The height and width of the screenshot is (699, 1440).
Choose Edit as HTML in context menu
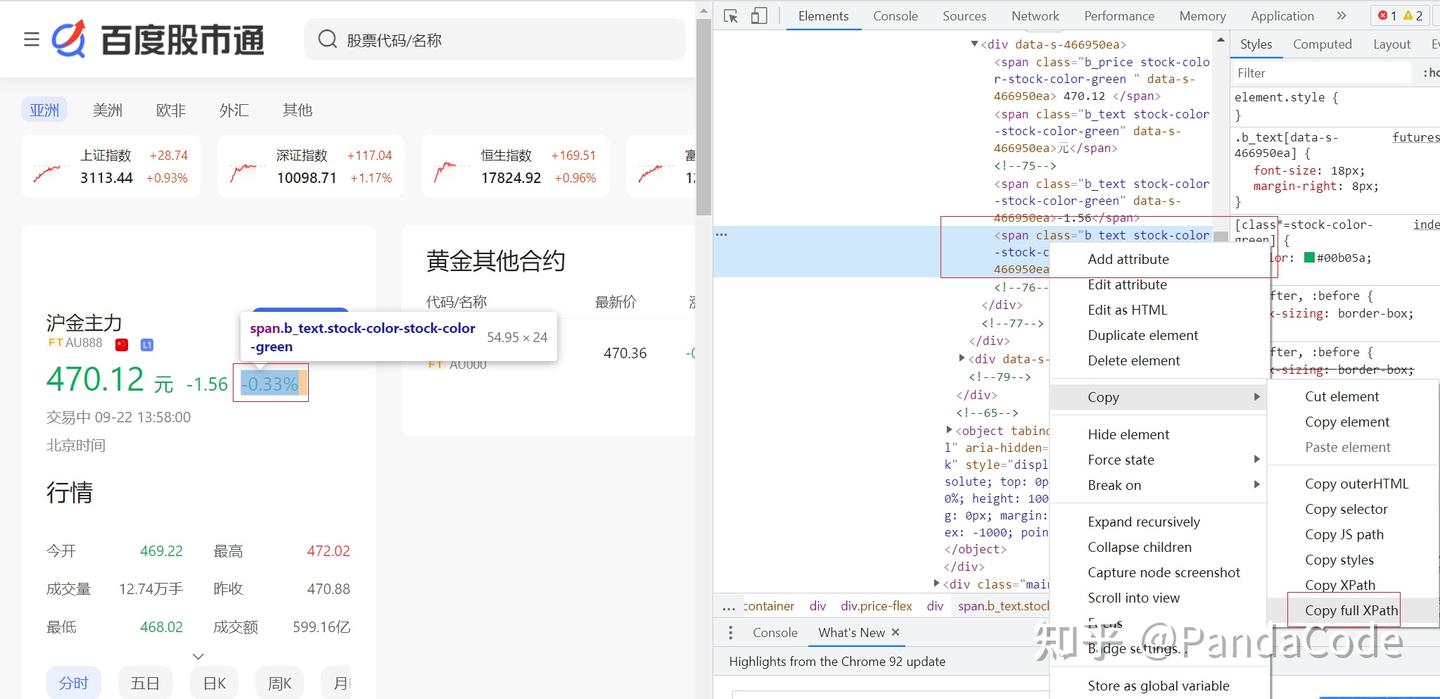pyautogui.click(x=1127, y=310)
